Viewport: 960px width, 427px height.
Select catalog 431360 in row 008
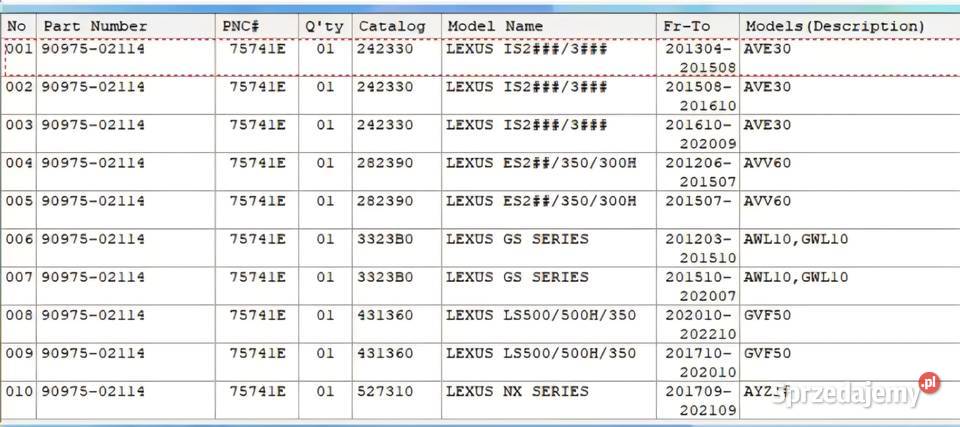[x=385, y=315]
